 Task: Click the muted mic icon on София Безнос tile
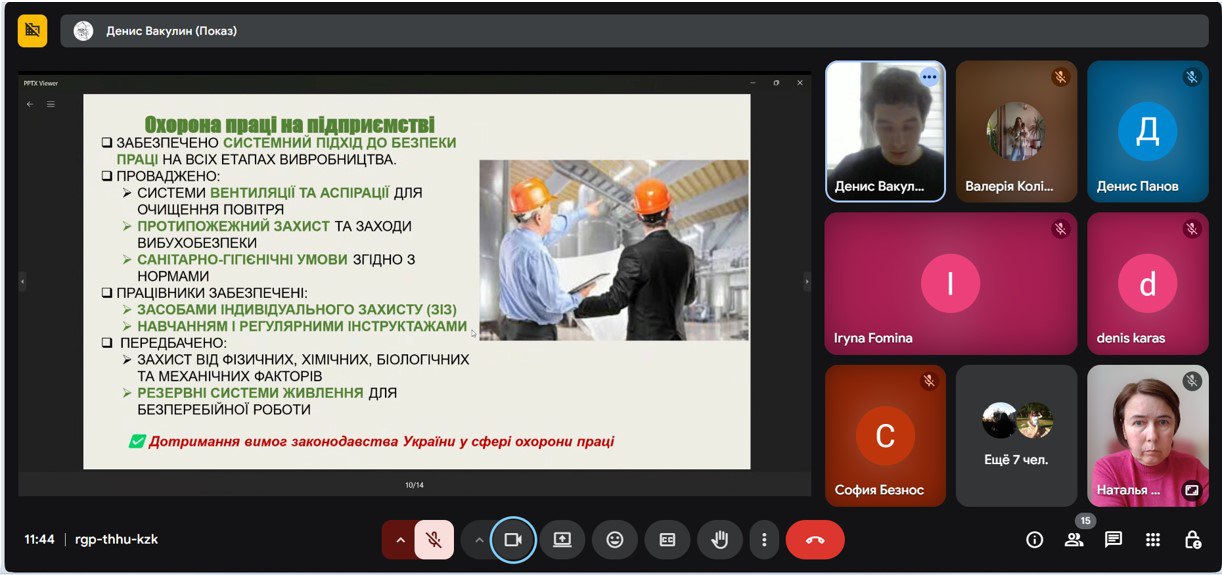929,381
